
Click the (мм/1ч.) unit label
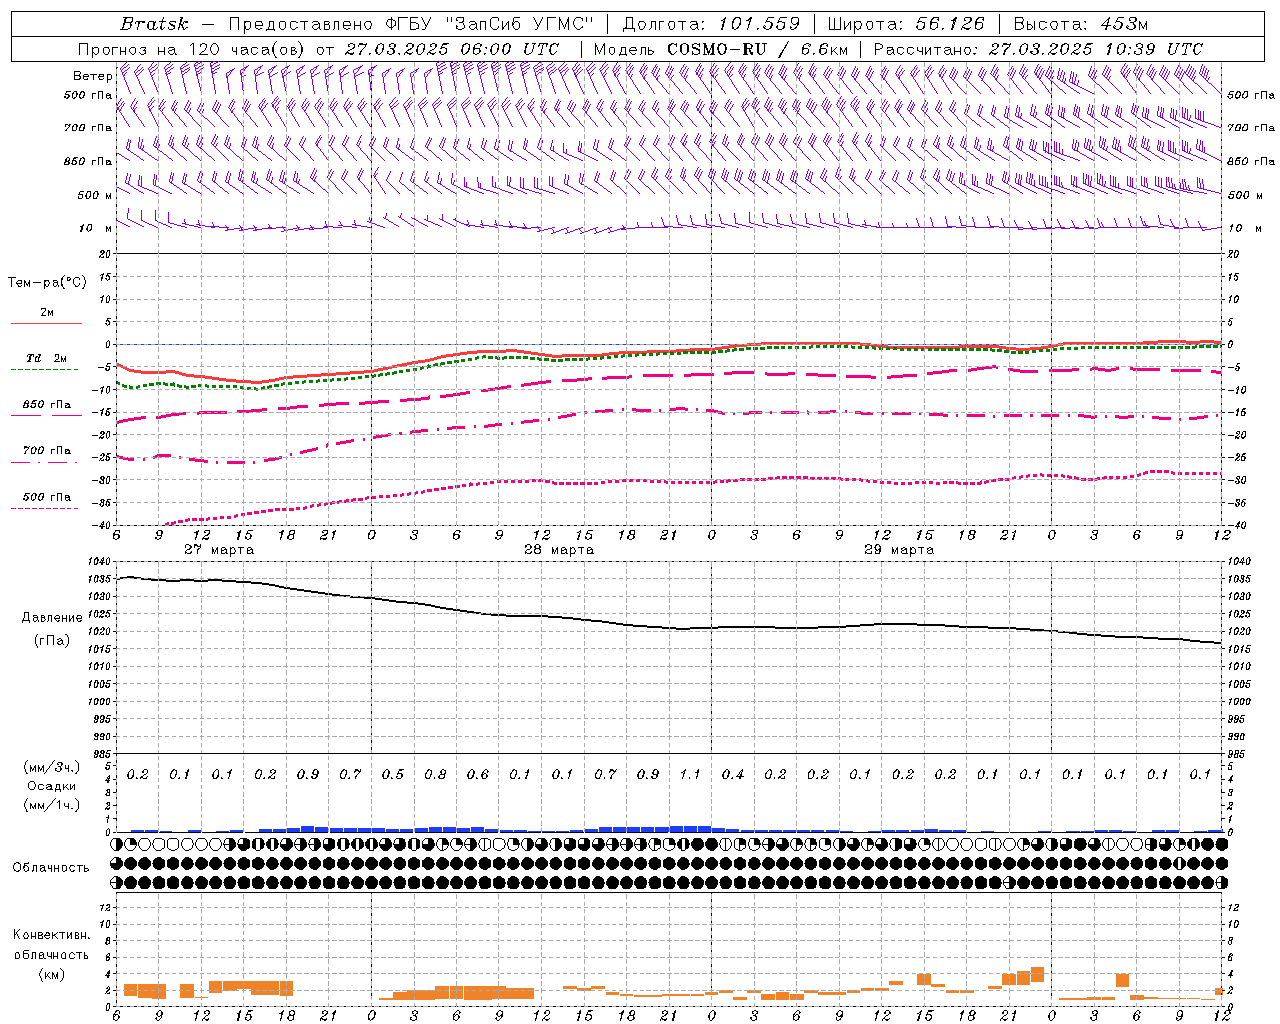pyautogui.click(x=52, y=805)
